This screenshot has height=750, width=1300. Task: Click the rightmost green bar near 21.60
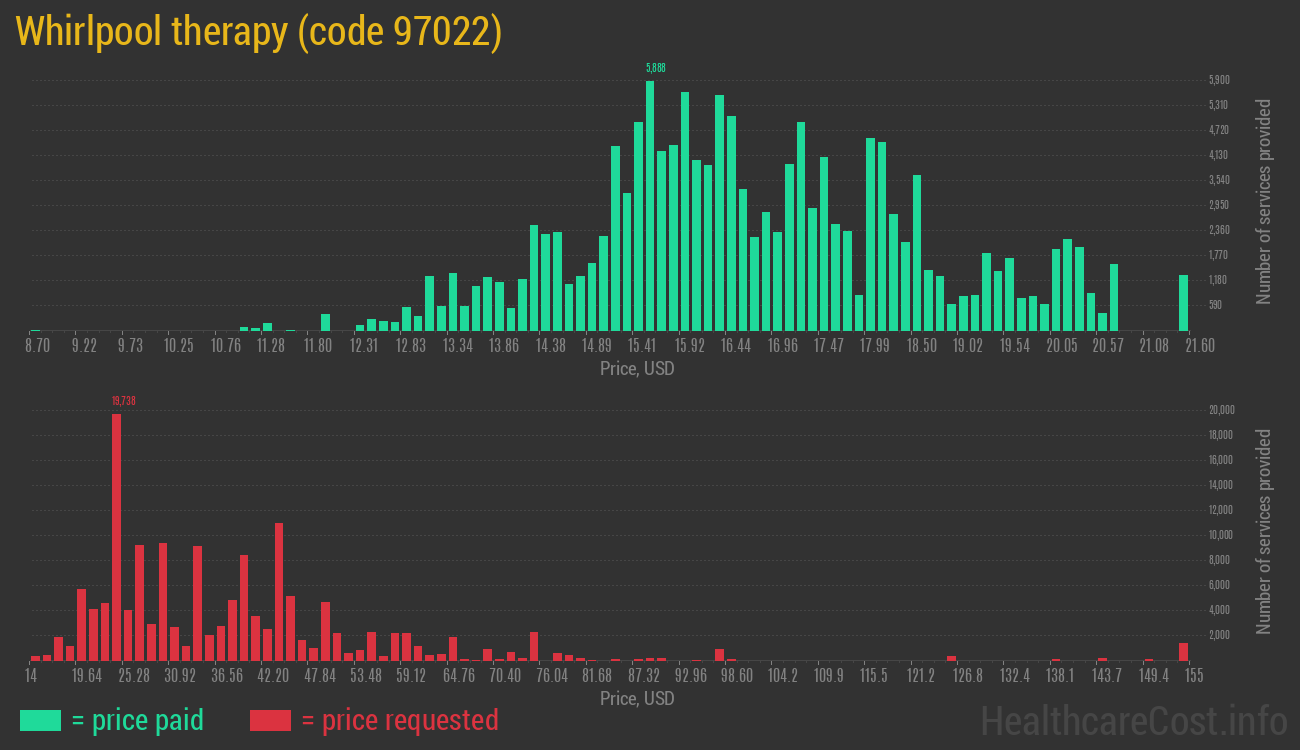(x=1183, y=302)
